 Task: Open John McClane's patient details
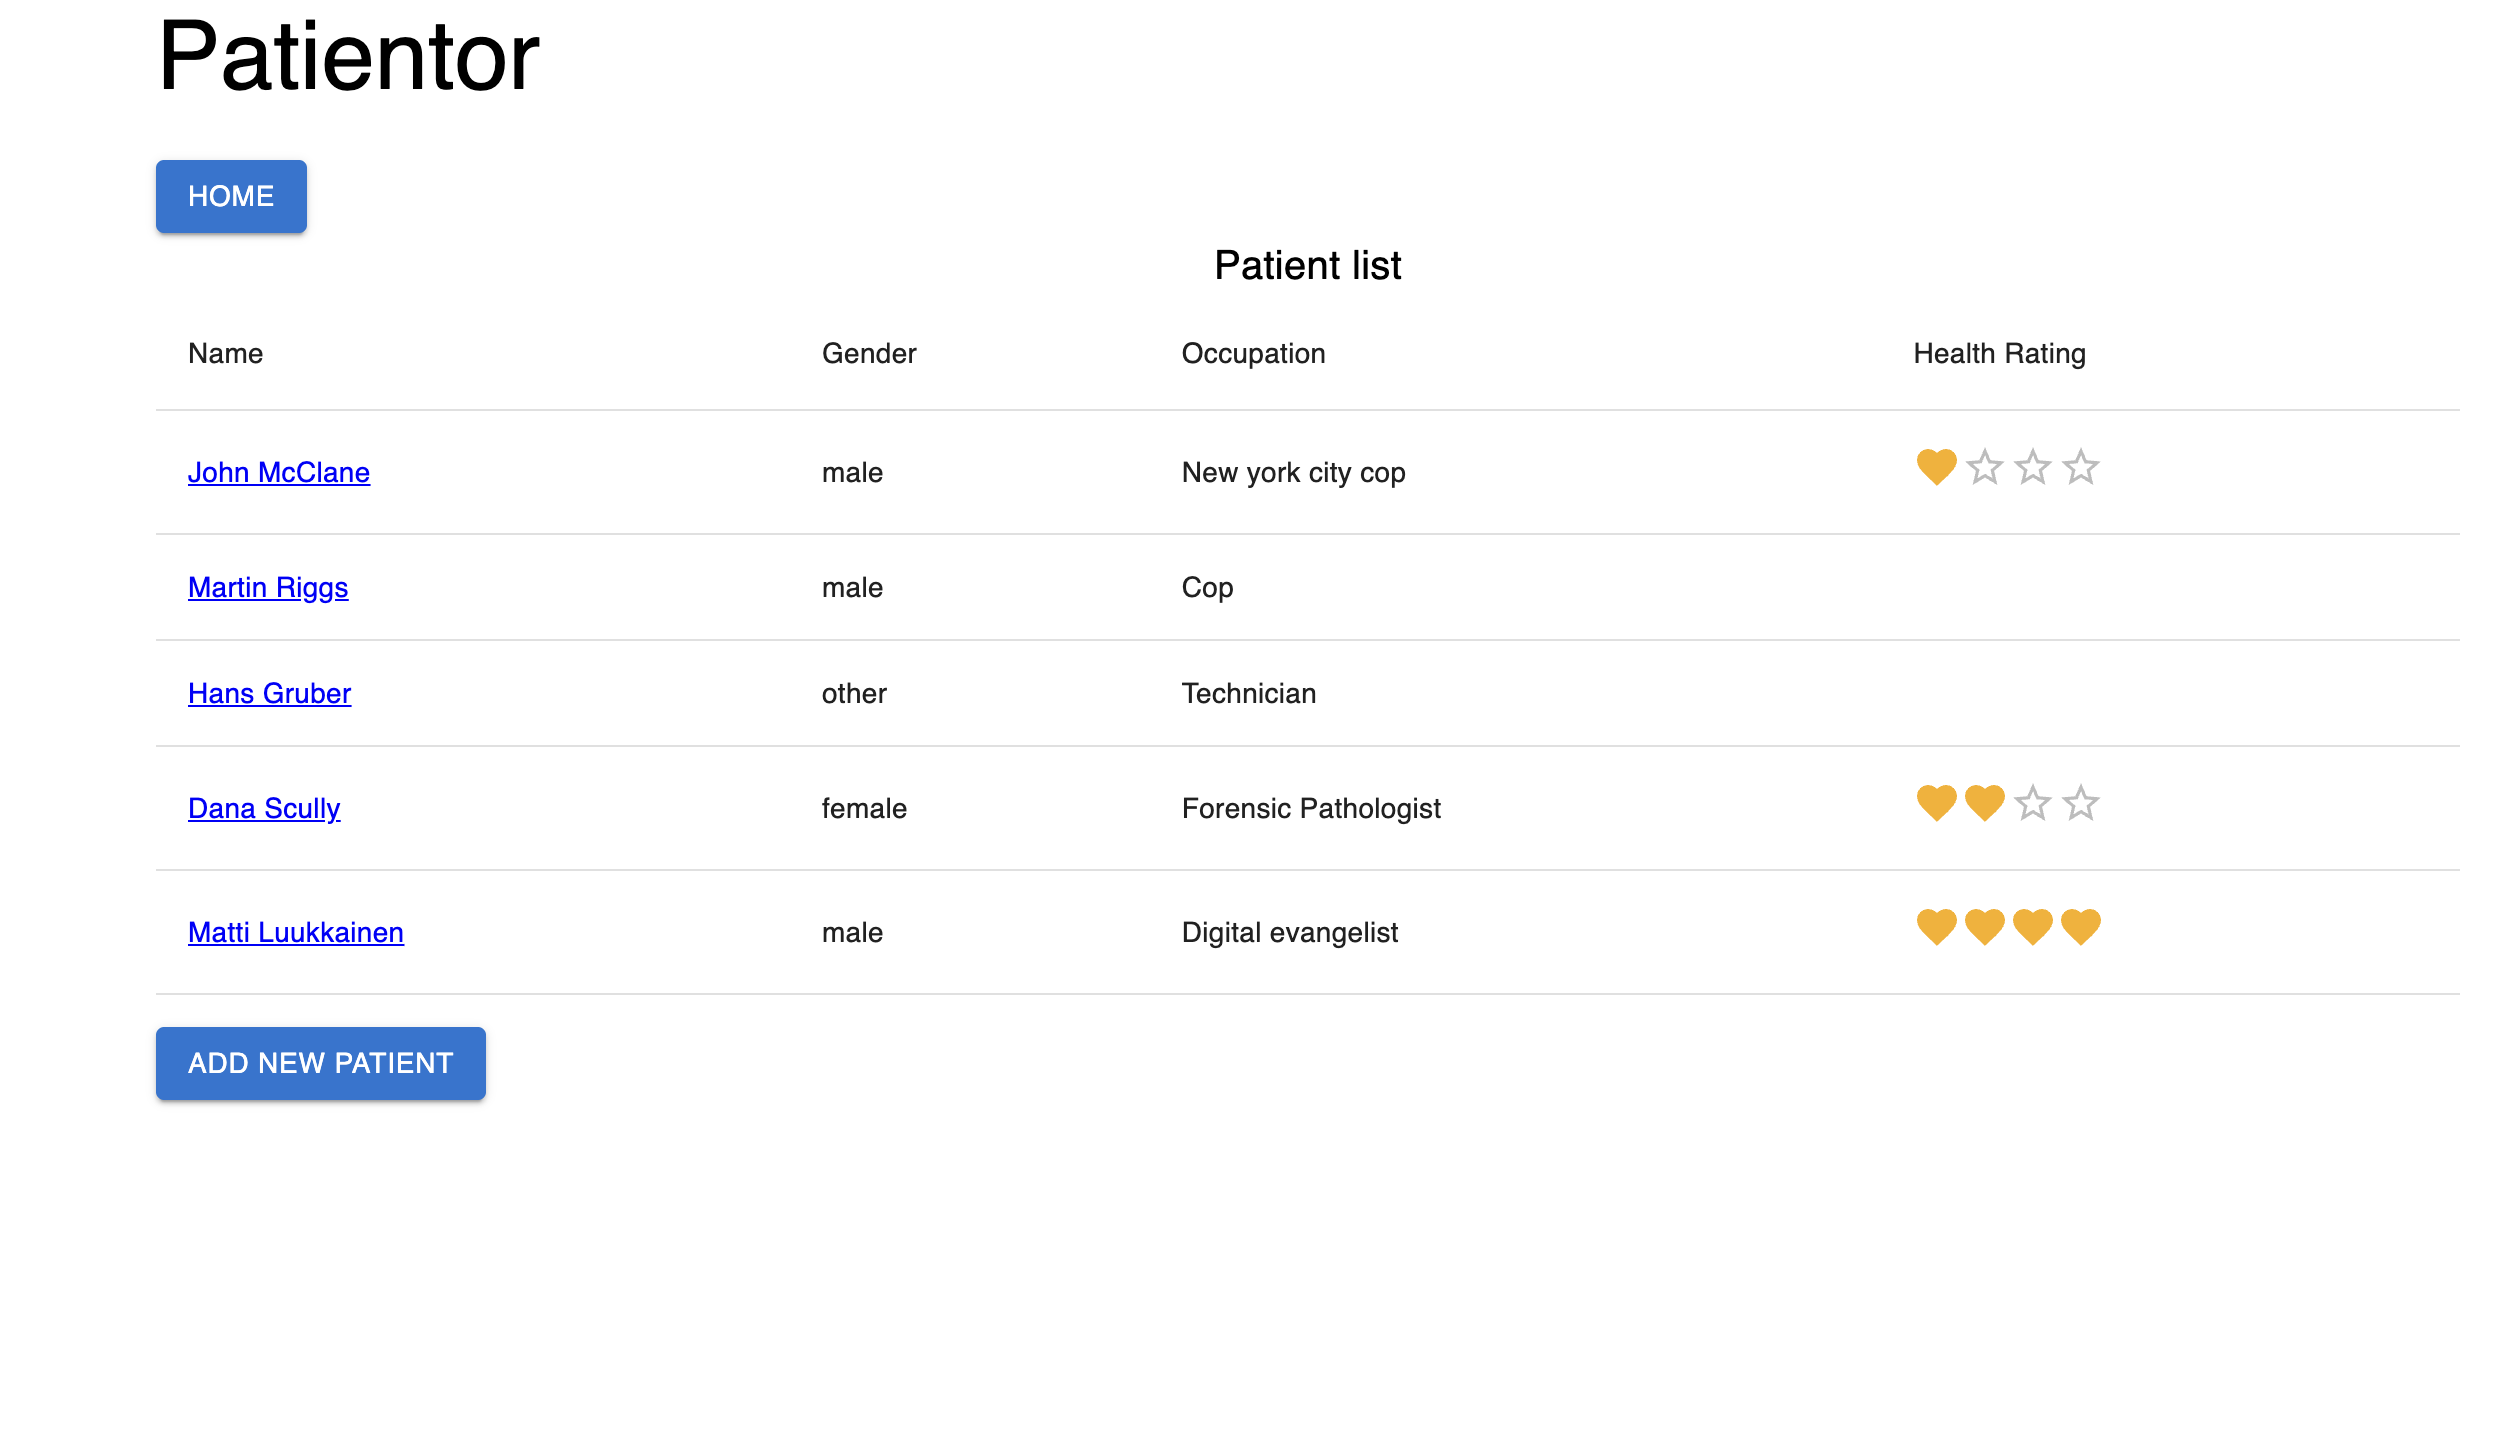[278, 472]
